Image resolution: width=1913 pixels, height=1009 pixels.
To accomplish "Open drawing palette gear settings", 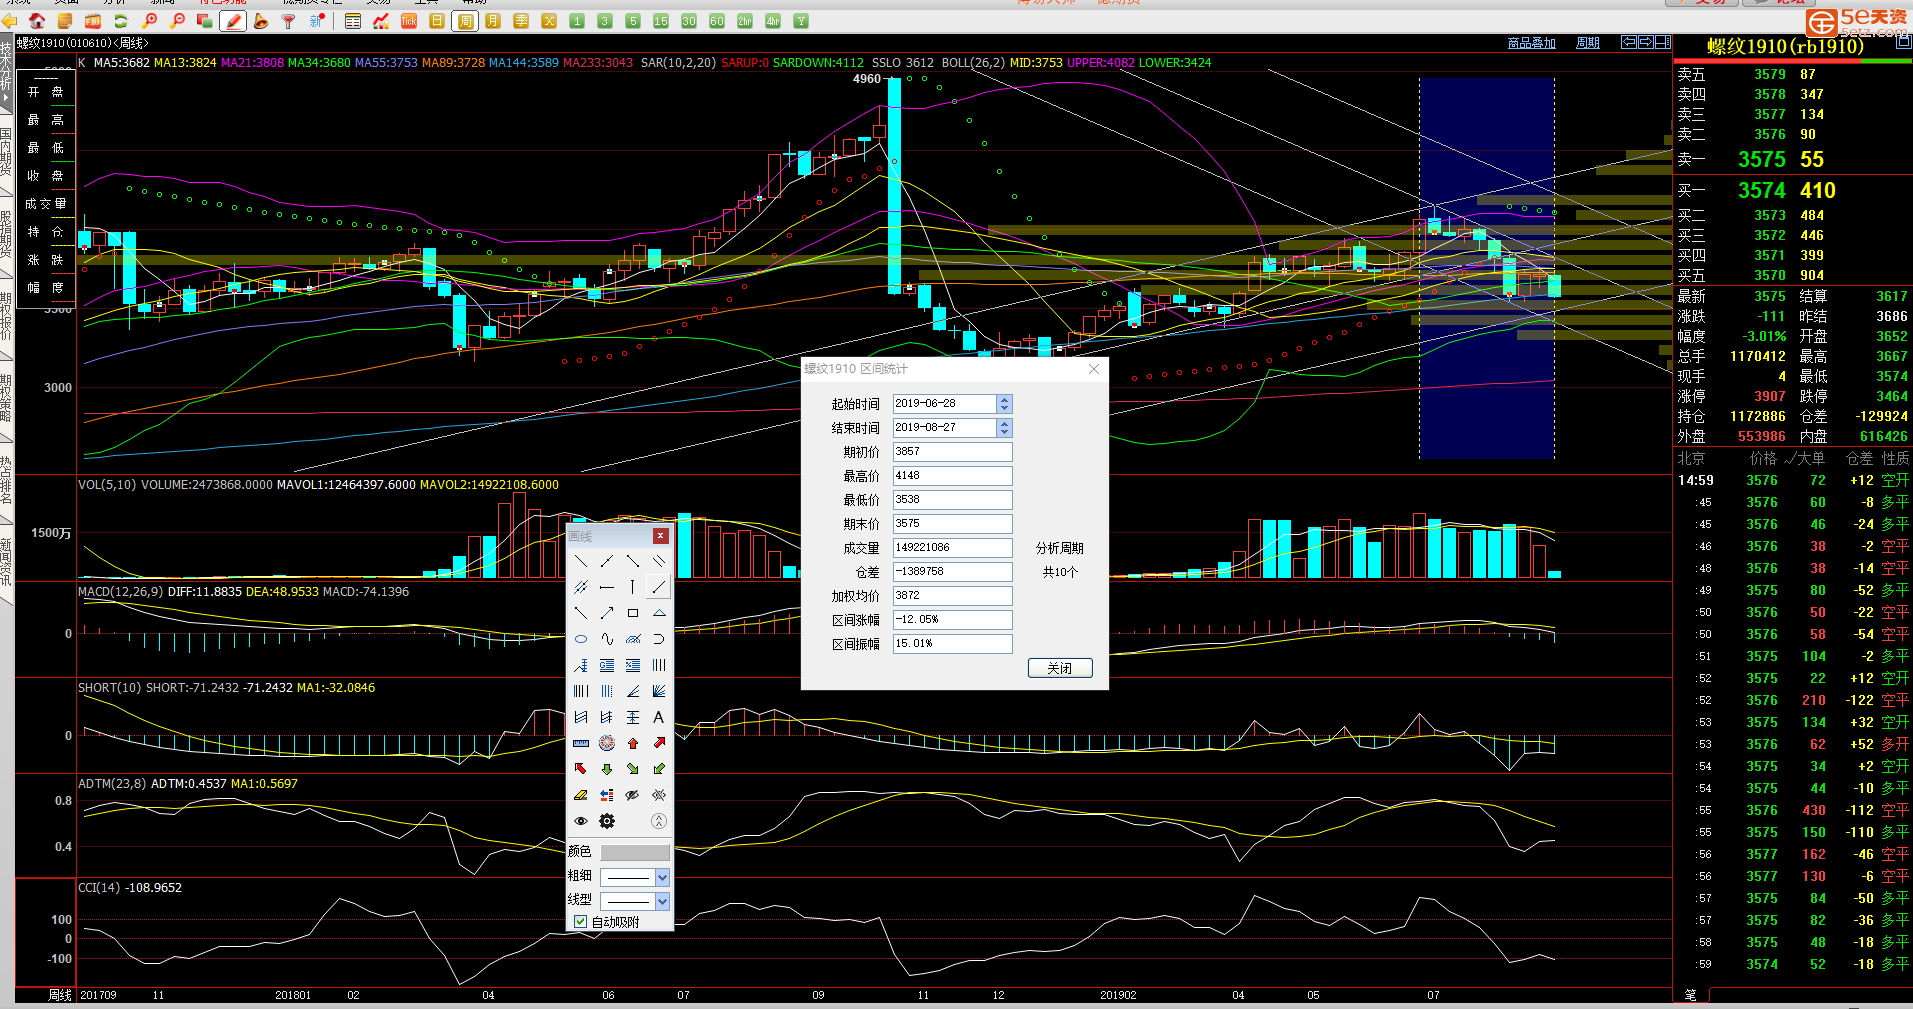I will (607, 821).
